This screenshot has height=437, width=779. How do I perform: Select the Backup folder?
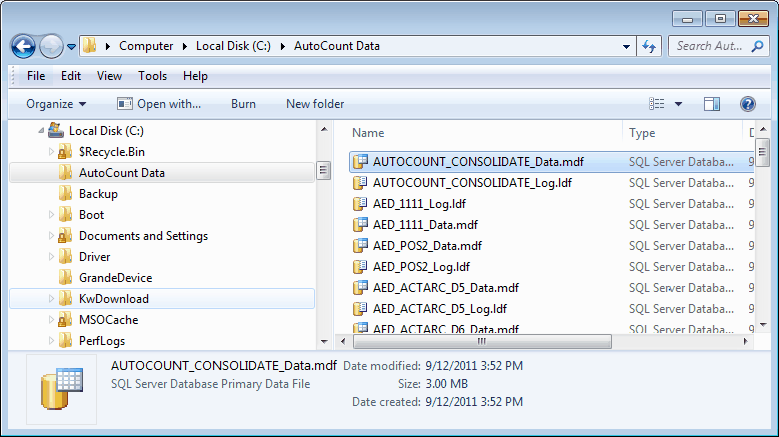(x=98, y=194)
